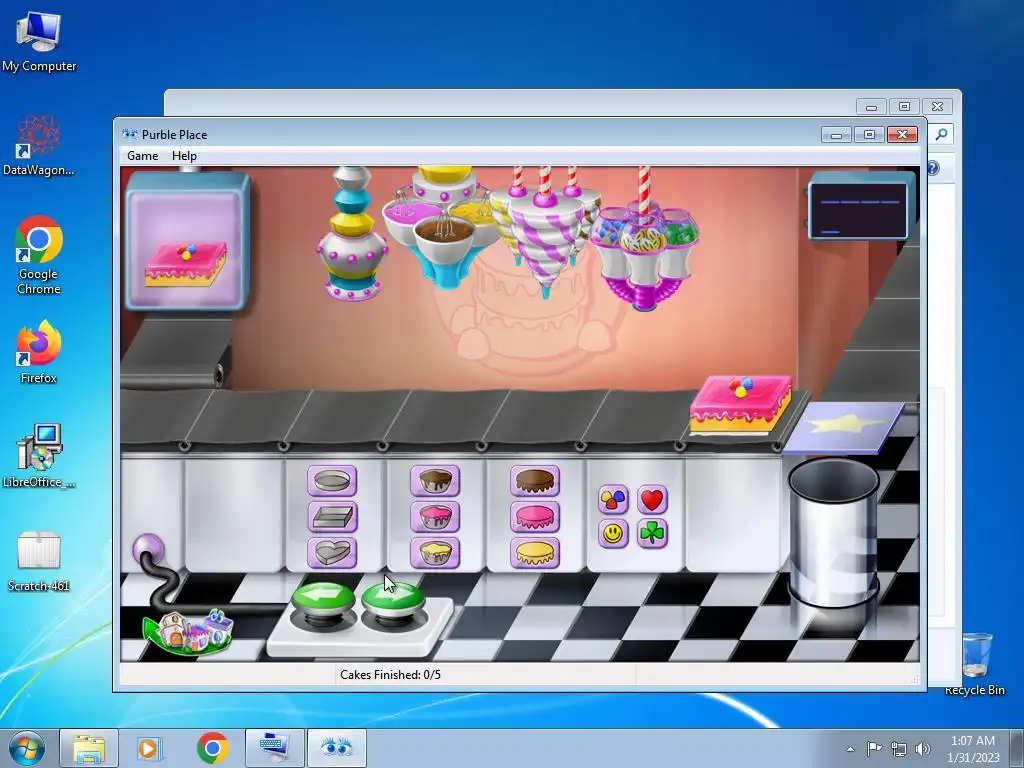Open Windows Media Player from taskbar
Image resolution: width=1024 pixels, height=768 pixels.
click(x=149, y=748)
